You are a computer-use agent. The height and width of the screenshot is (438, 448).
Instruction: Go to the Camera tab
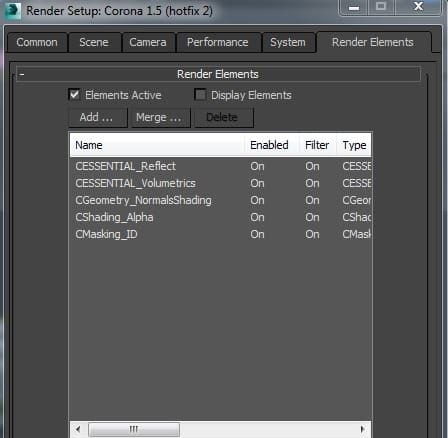[x=148, y=43]
